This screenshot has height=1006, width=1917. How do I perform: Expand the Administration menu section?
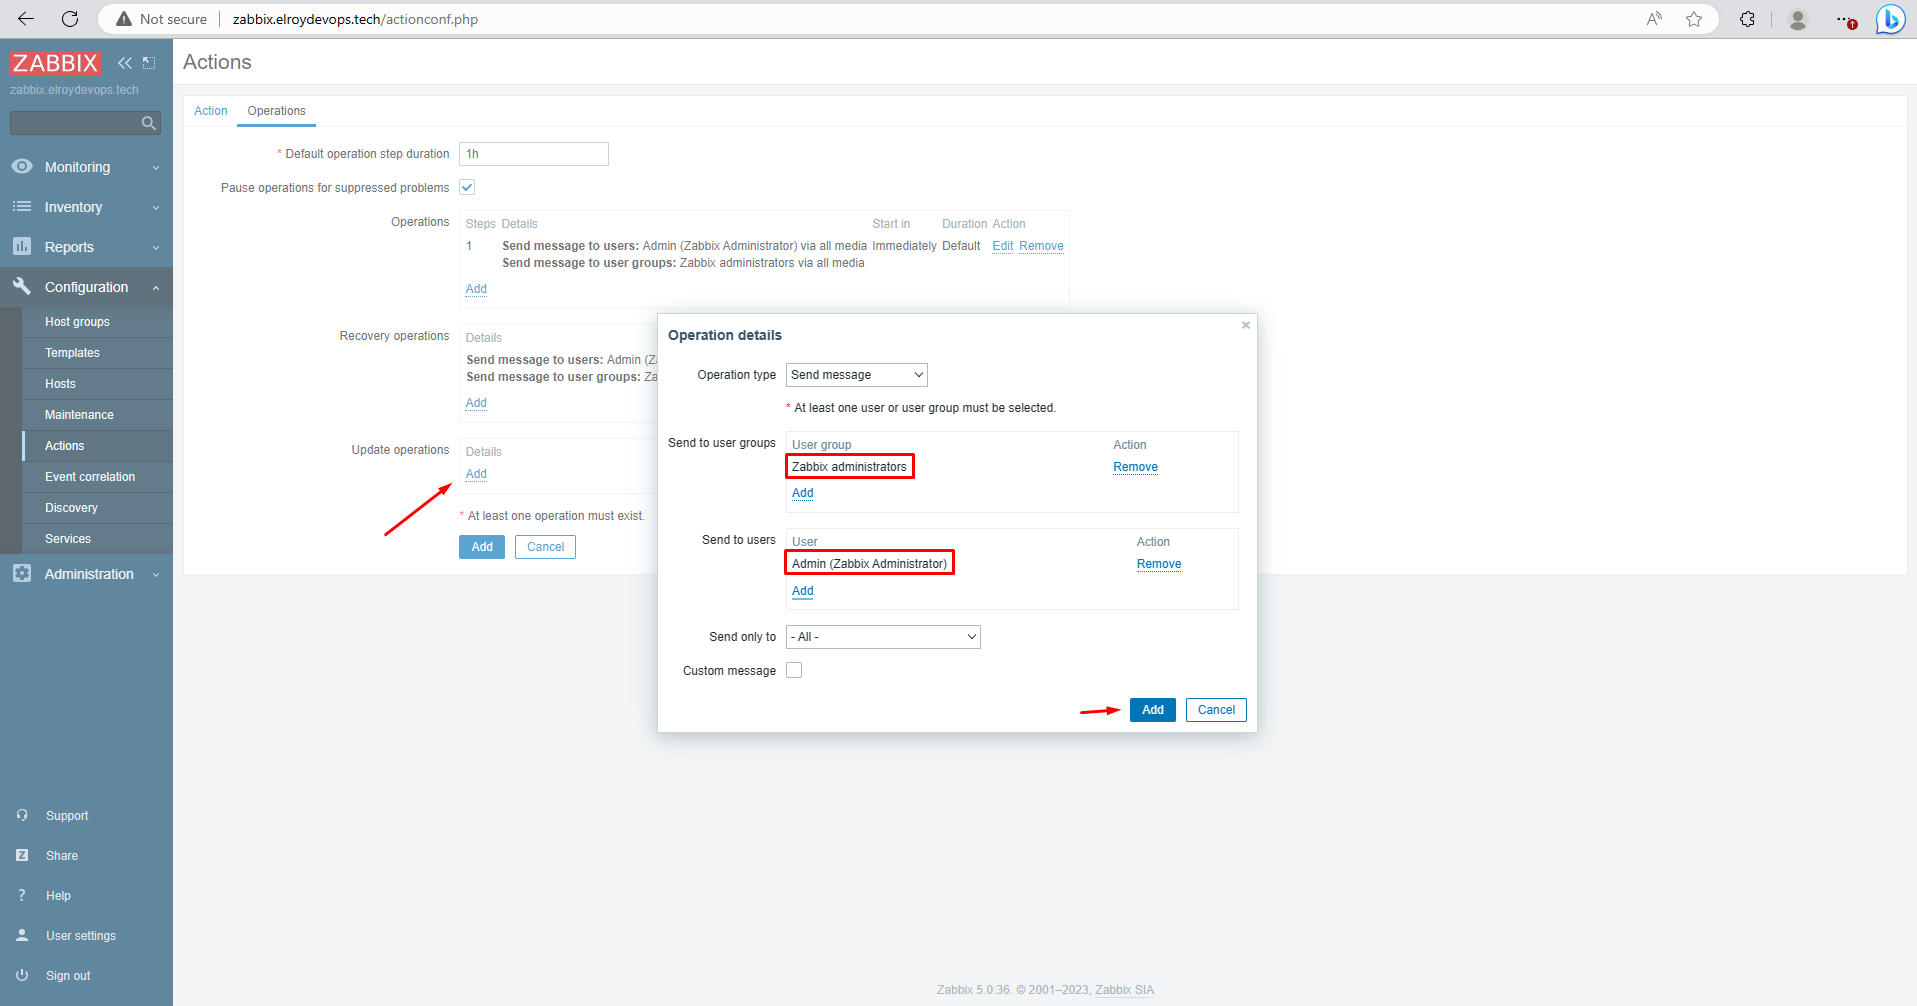(x=86, y=574)
